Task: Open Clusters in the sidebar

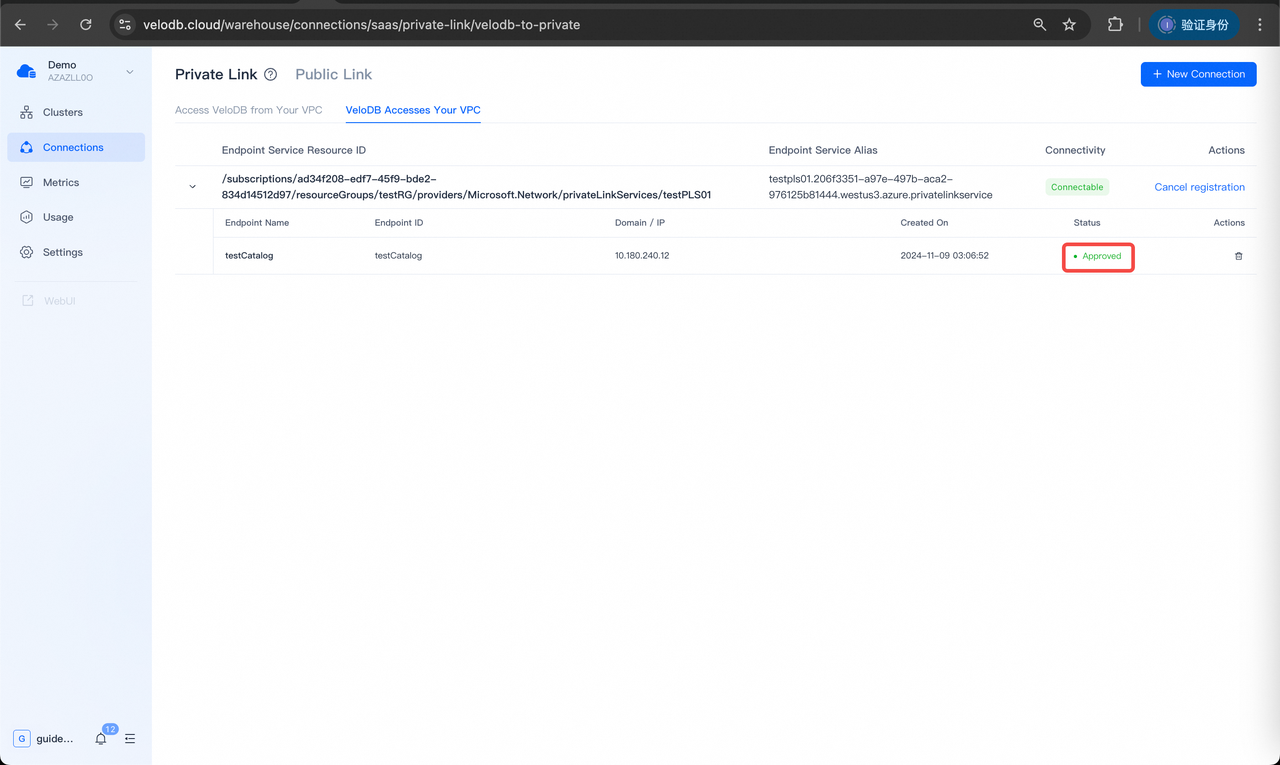Action: (x=63, y=112)
